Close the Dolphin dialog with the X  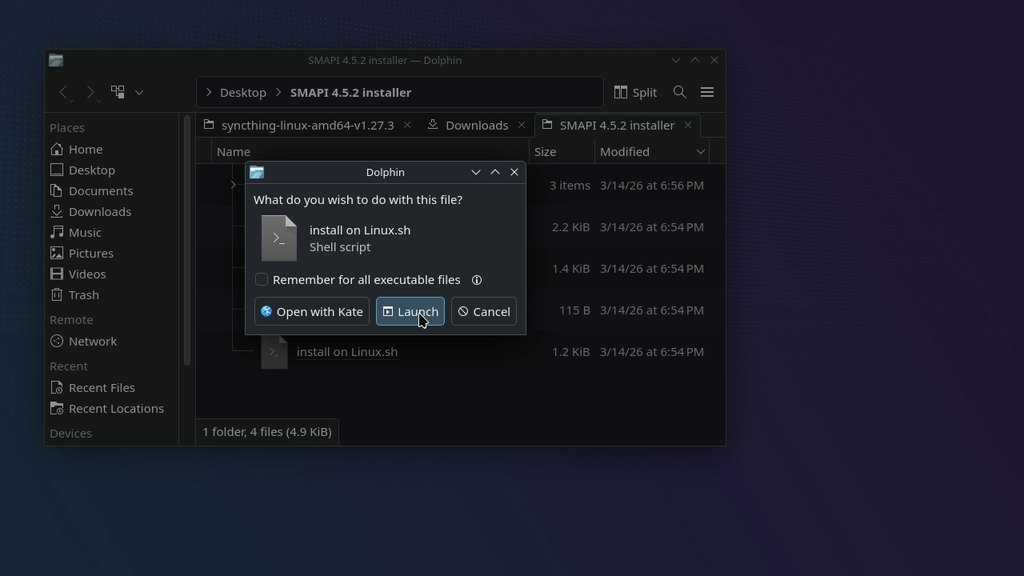(x=515, y=172)
